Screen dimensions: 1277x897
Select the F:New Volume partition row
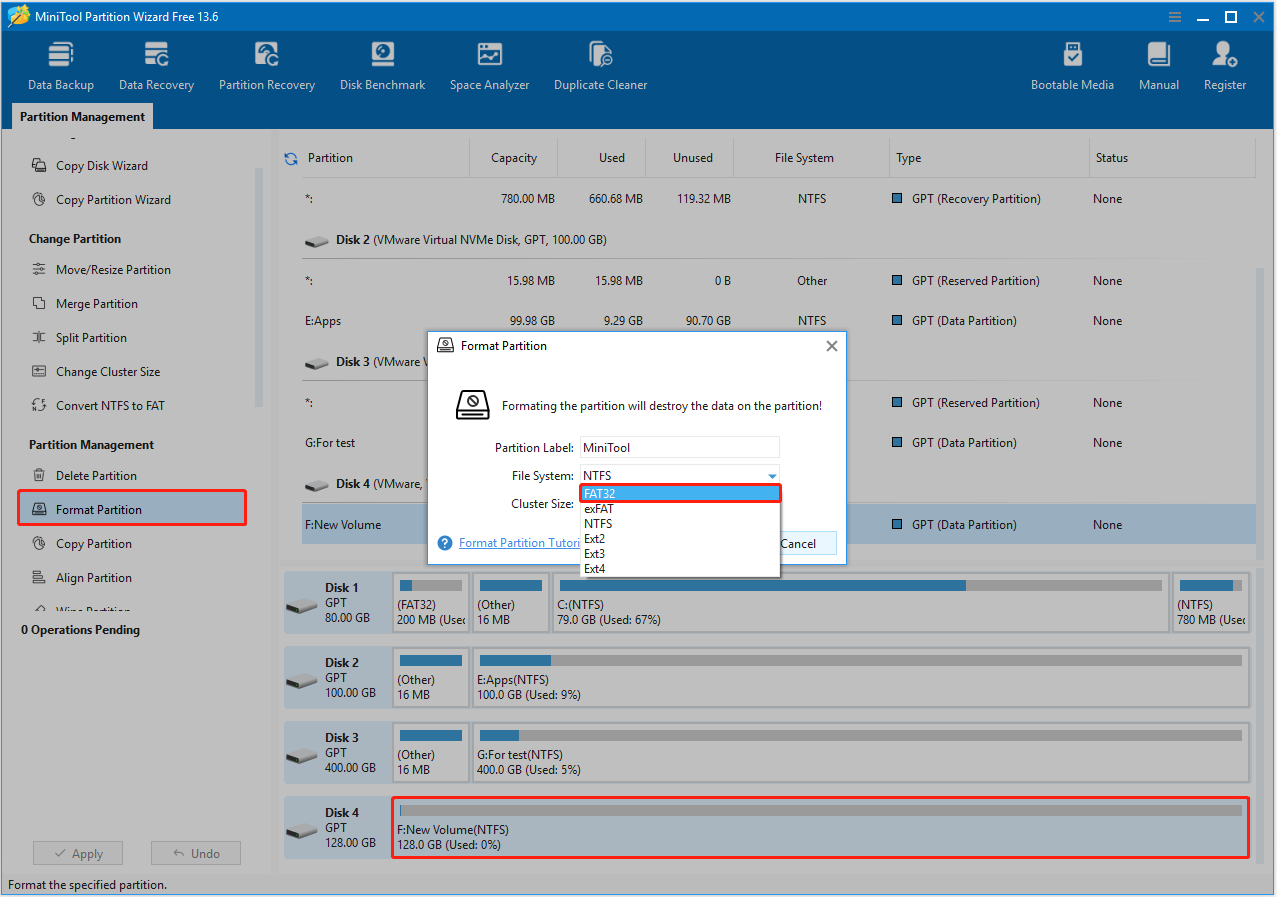point(778,525)
